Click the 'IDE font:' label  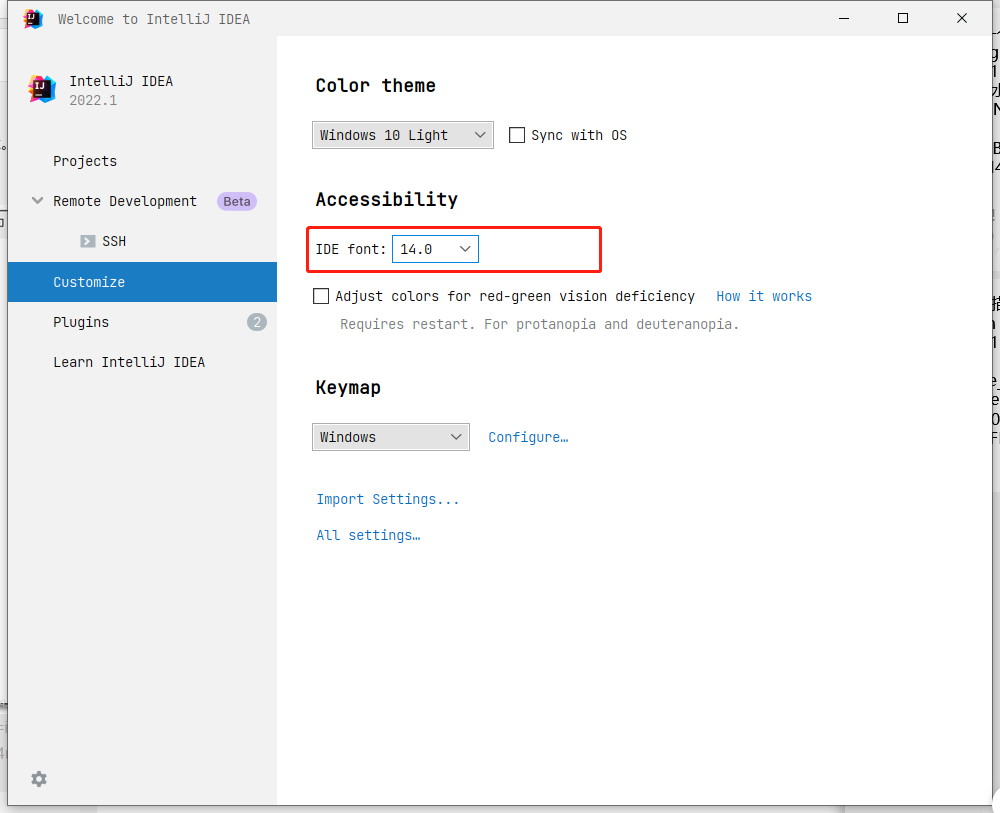(x=351, y=249)
